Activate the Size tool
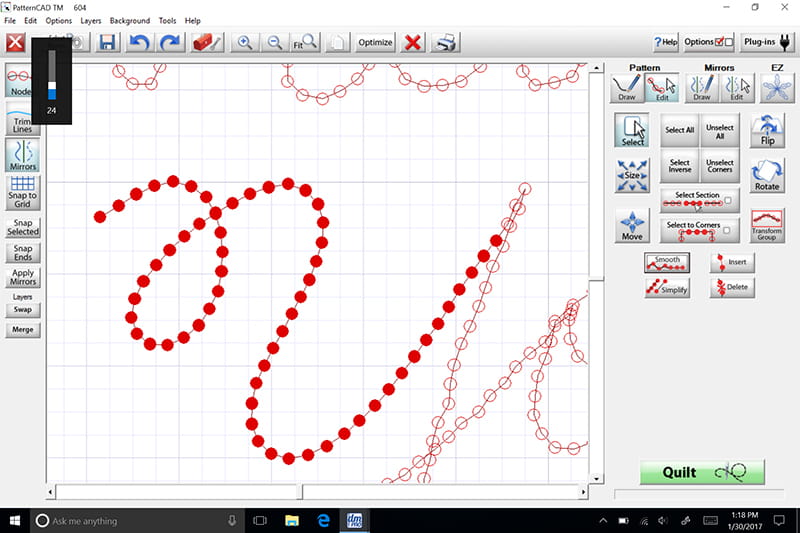 [x=632, y=175]
